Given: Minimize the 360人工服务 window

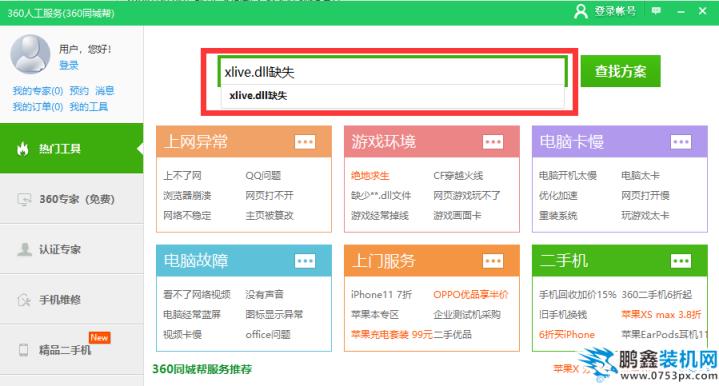Looking at the screenshot, I should [681, 11].
